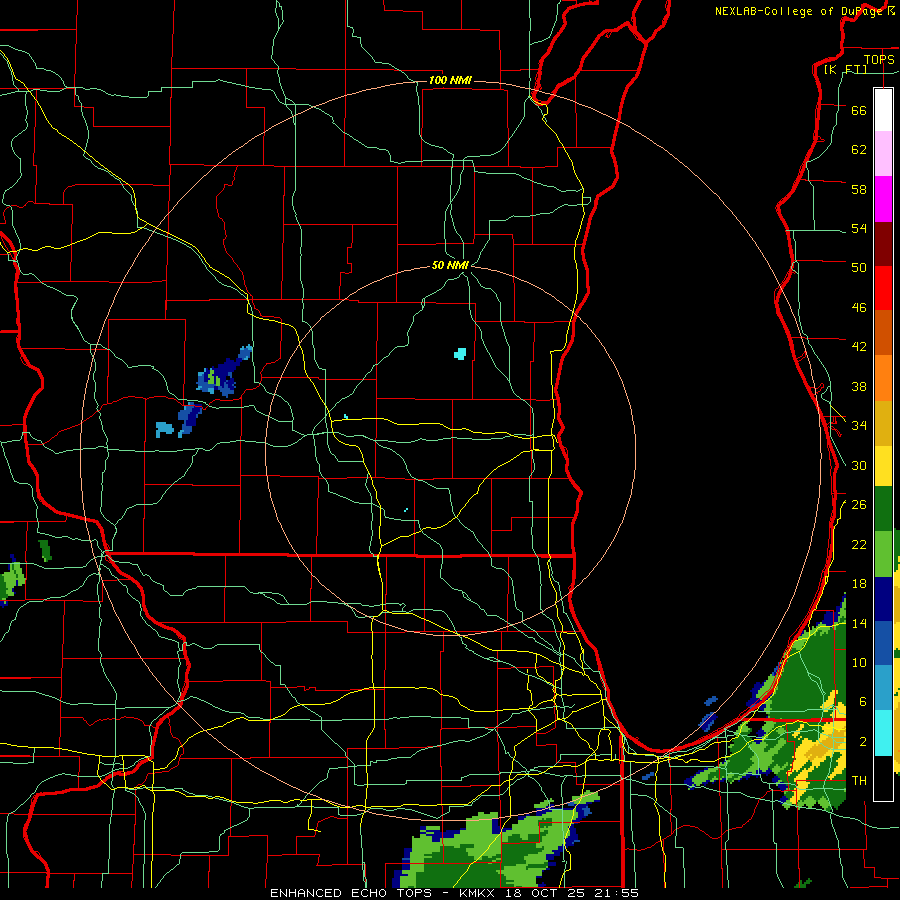900x900 pixels.
Task: Click the 42 scale label
Action: click(x=859, y=346)
